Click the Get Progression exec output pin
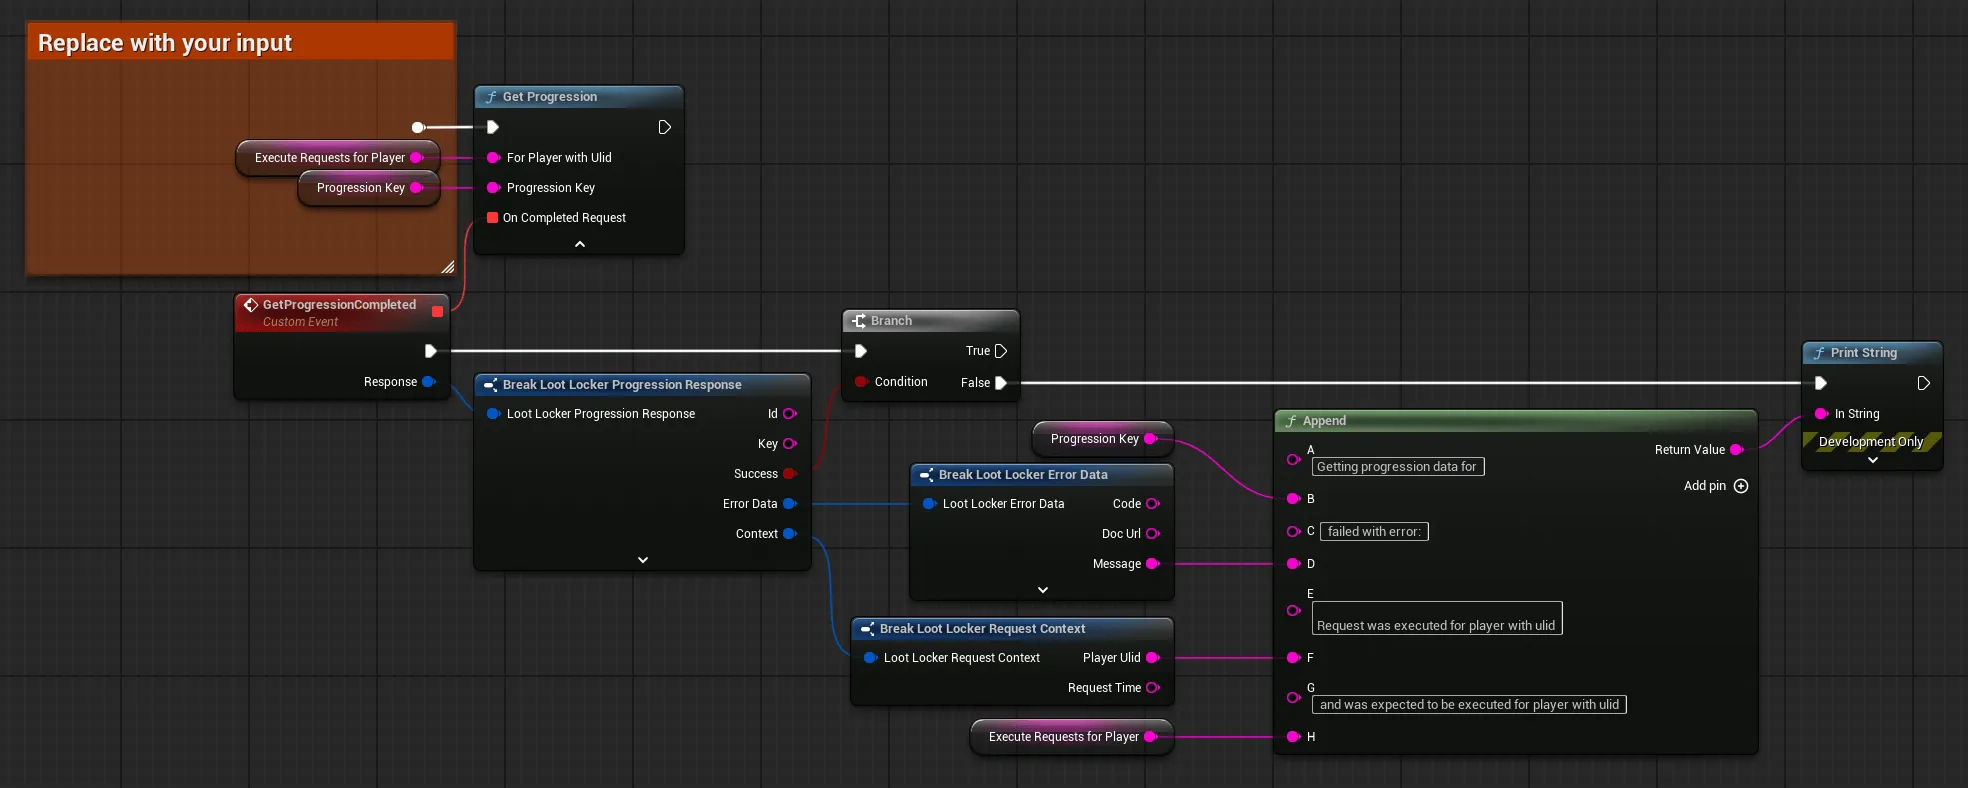The image size is (1968, 788). click(664, 127)
